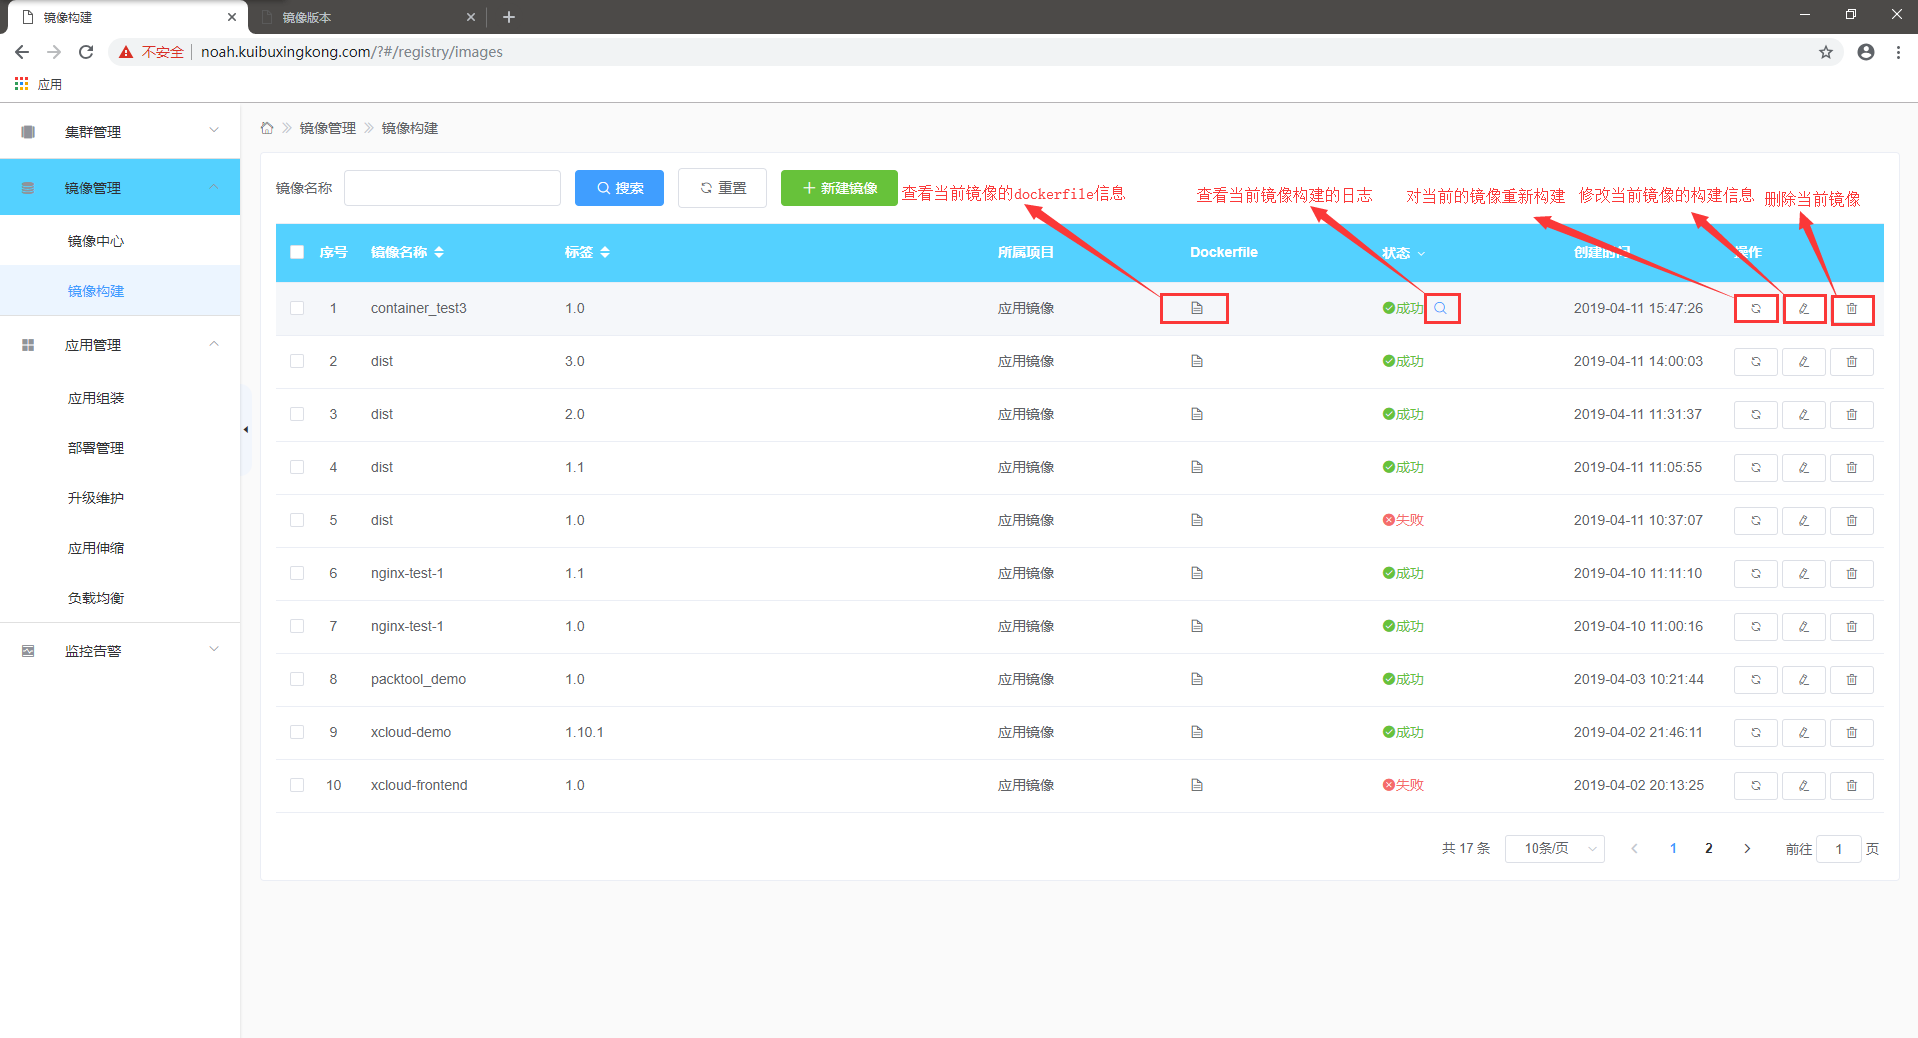The width and height of the screenshot is (1918, 1038).
Task: Click the green 新建镜像 button
Action: click(839, 188)
